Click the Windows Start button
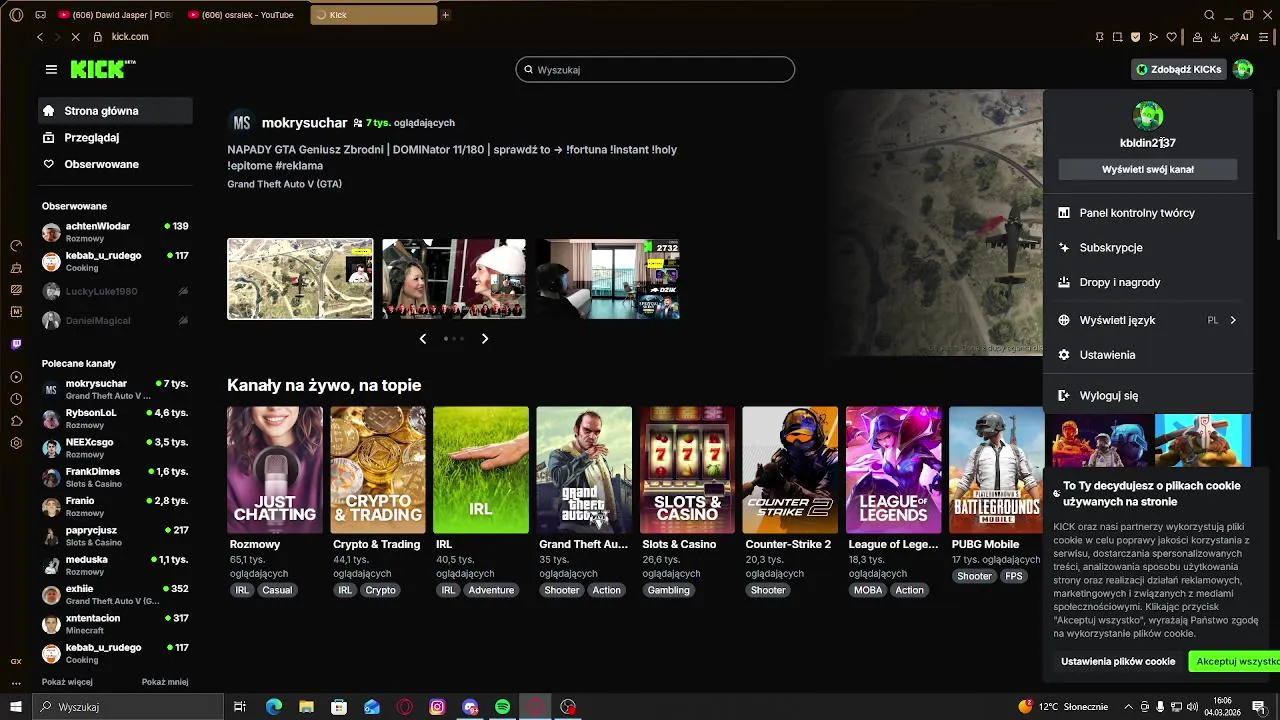 click(16, 707)
